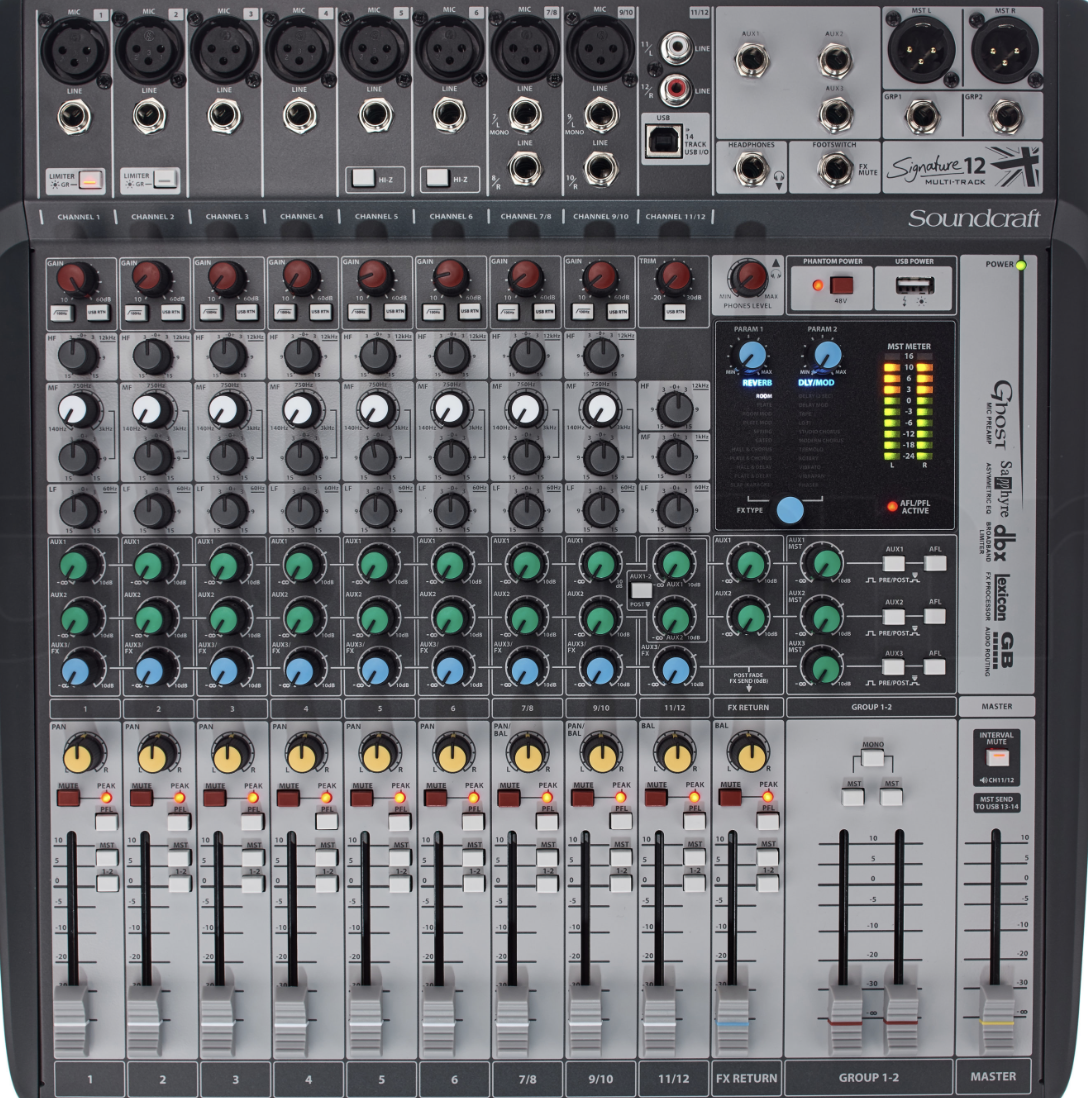Click the PARAM 2 DLY/MOD knob
Viewport: 1088px width, 1098px height.
[826, 357]
